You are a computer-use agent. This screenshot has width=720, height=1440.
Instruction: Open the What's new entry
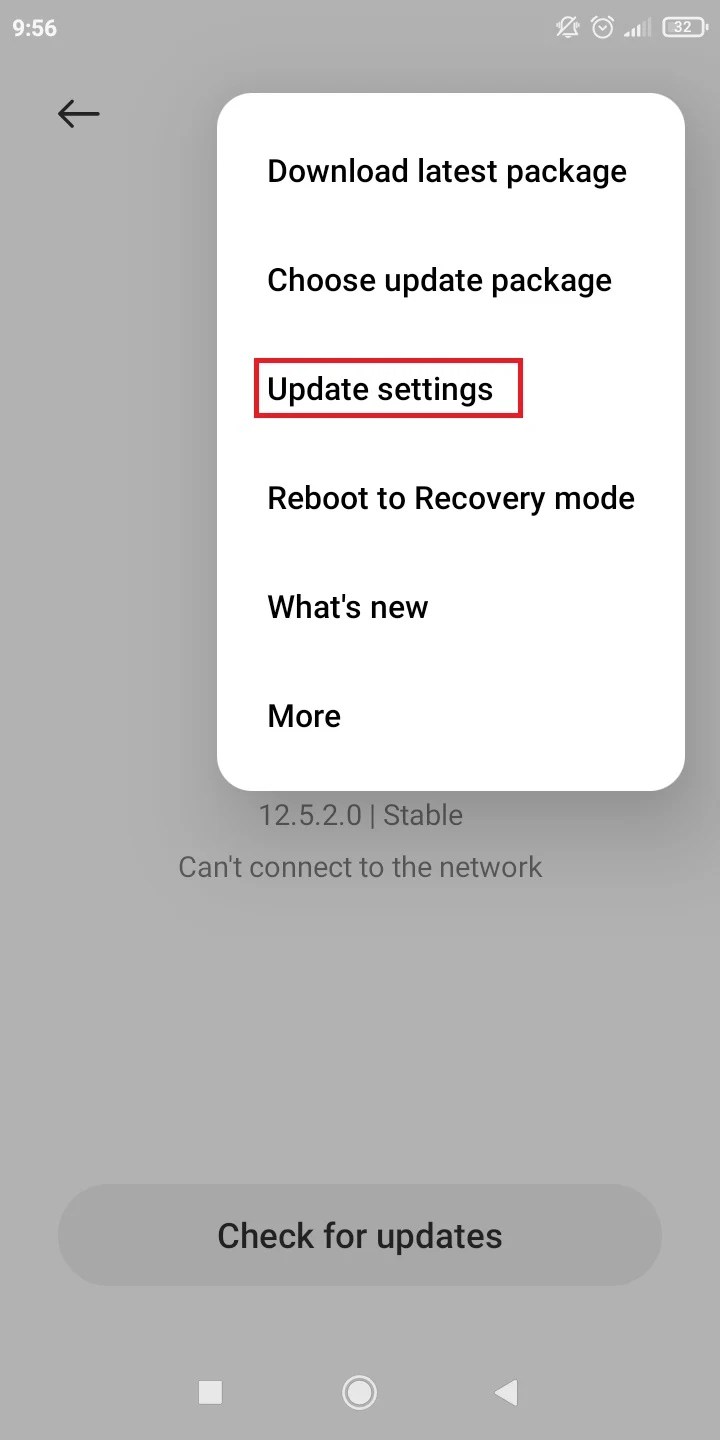pyautogui.click(x=347, y=607)
